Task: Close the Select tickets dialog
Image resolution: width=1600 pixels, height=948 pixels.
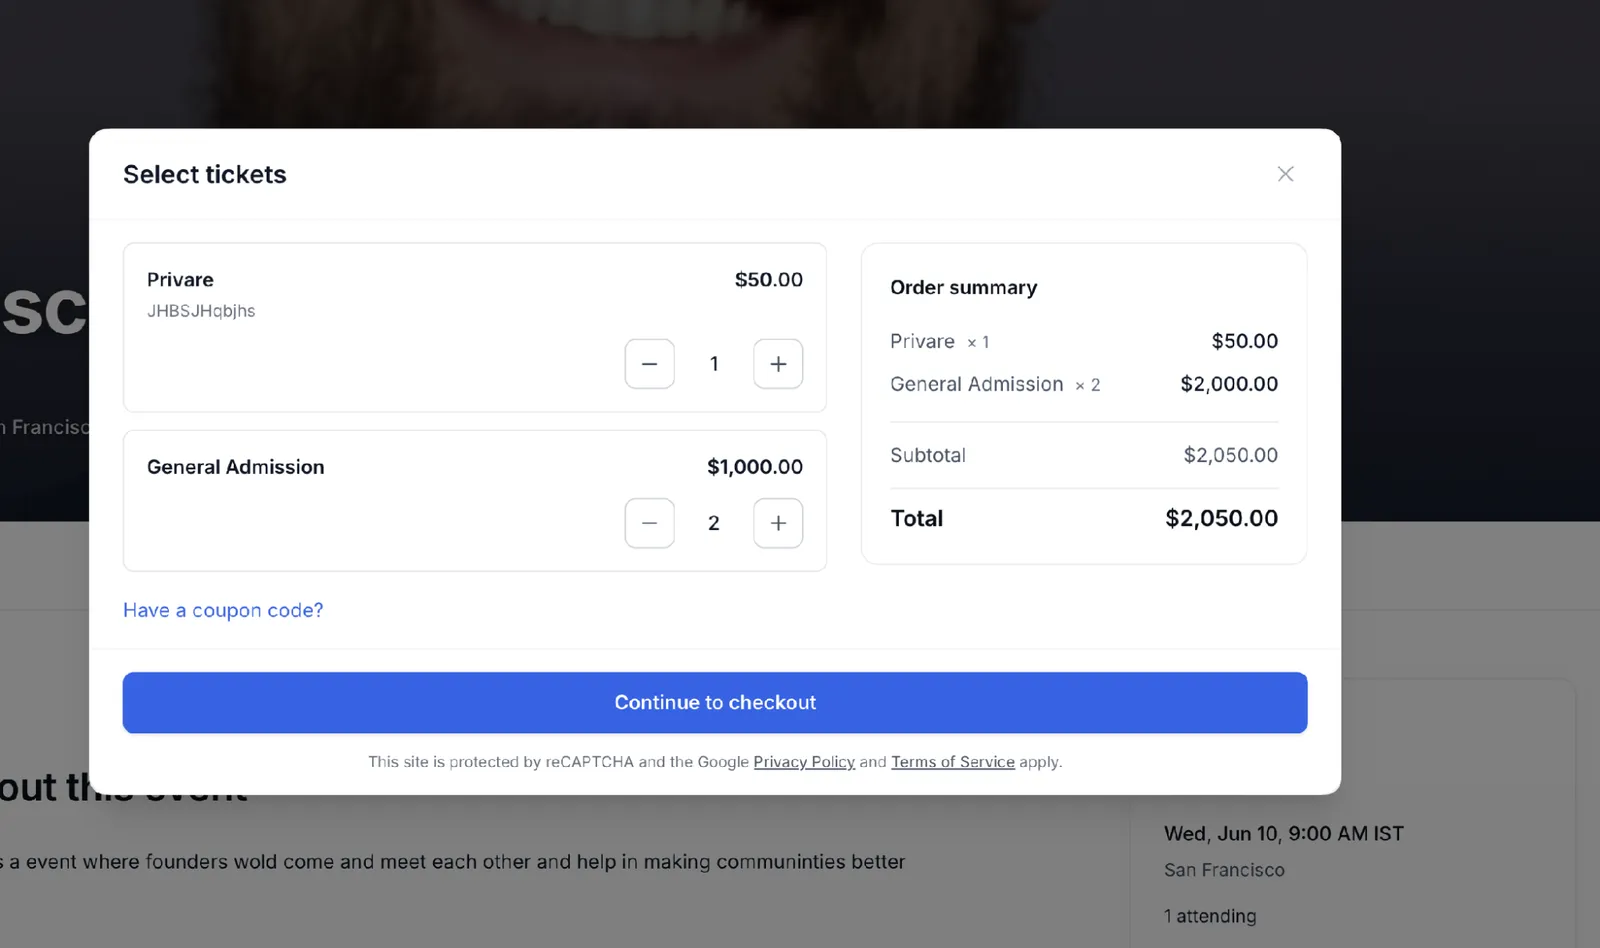Action: 1285,174
